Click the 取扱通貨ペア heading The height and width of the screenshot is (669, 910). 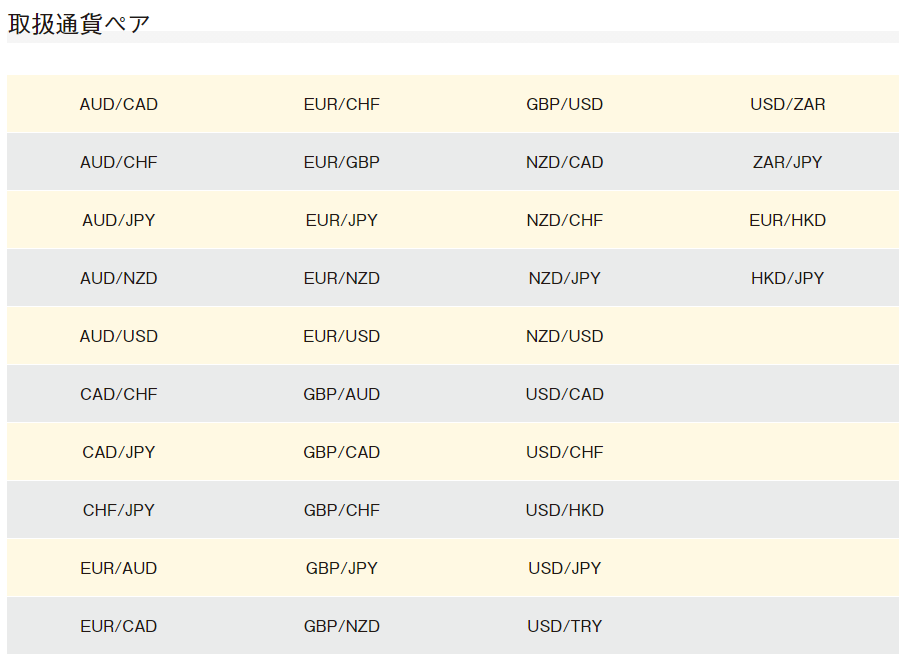pyautogui.click(x=78, y=24)
